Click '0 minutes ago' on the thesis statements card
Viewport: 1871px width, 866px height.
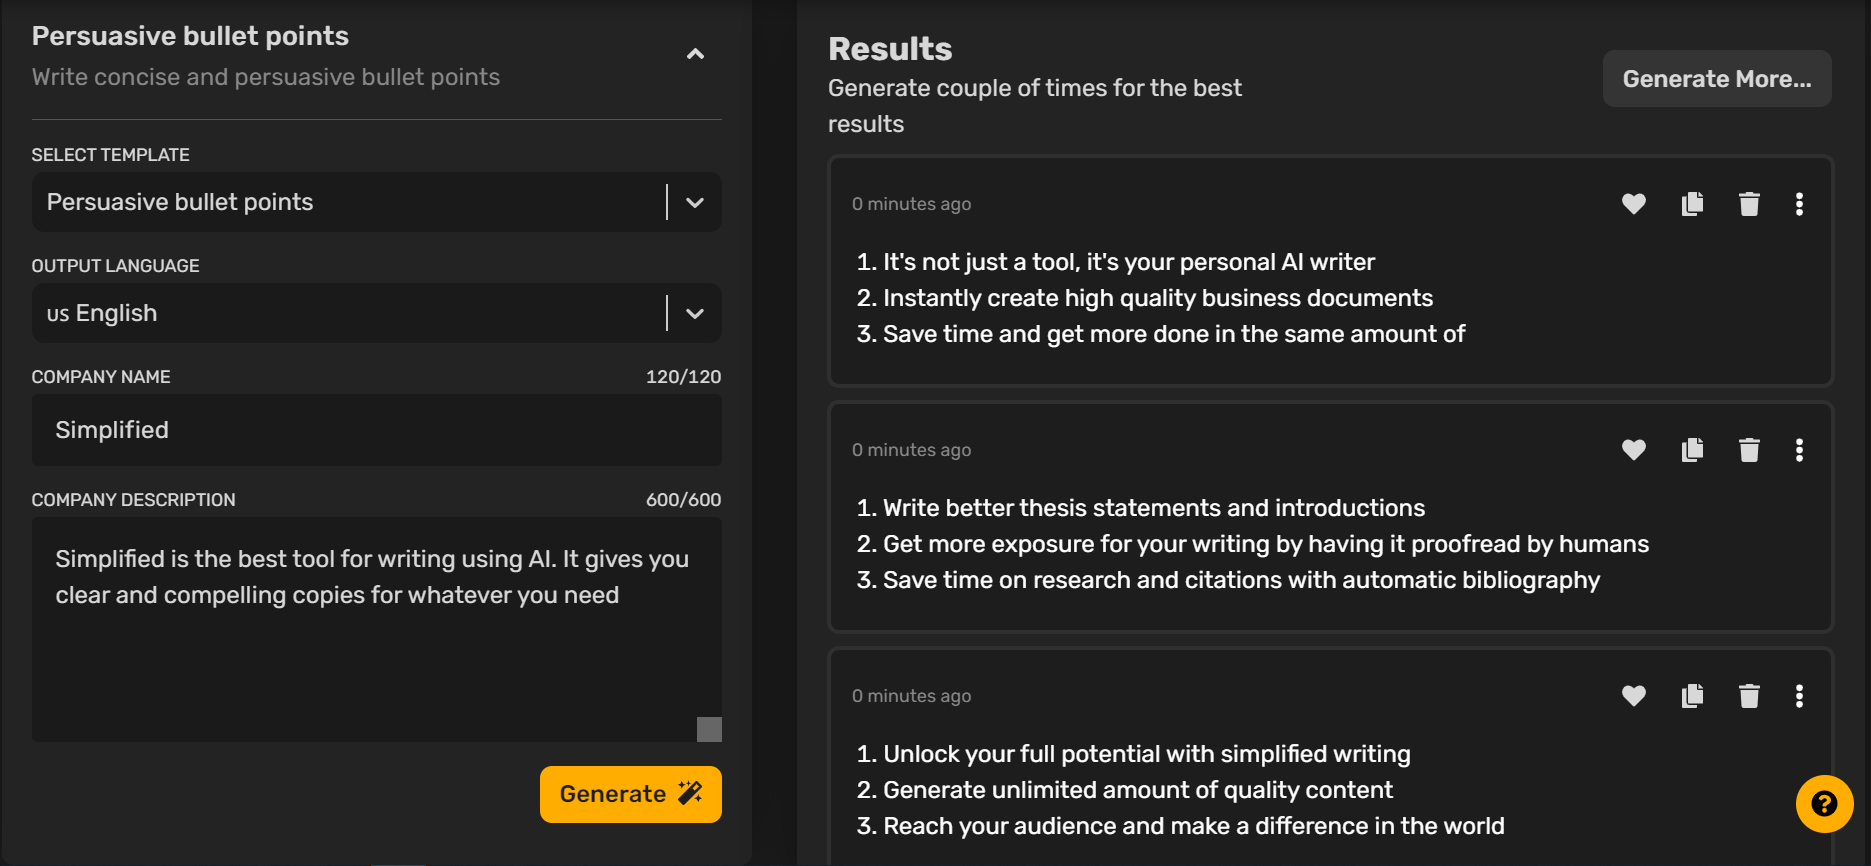(911, 450)
